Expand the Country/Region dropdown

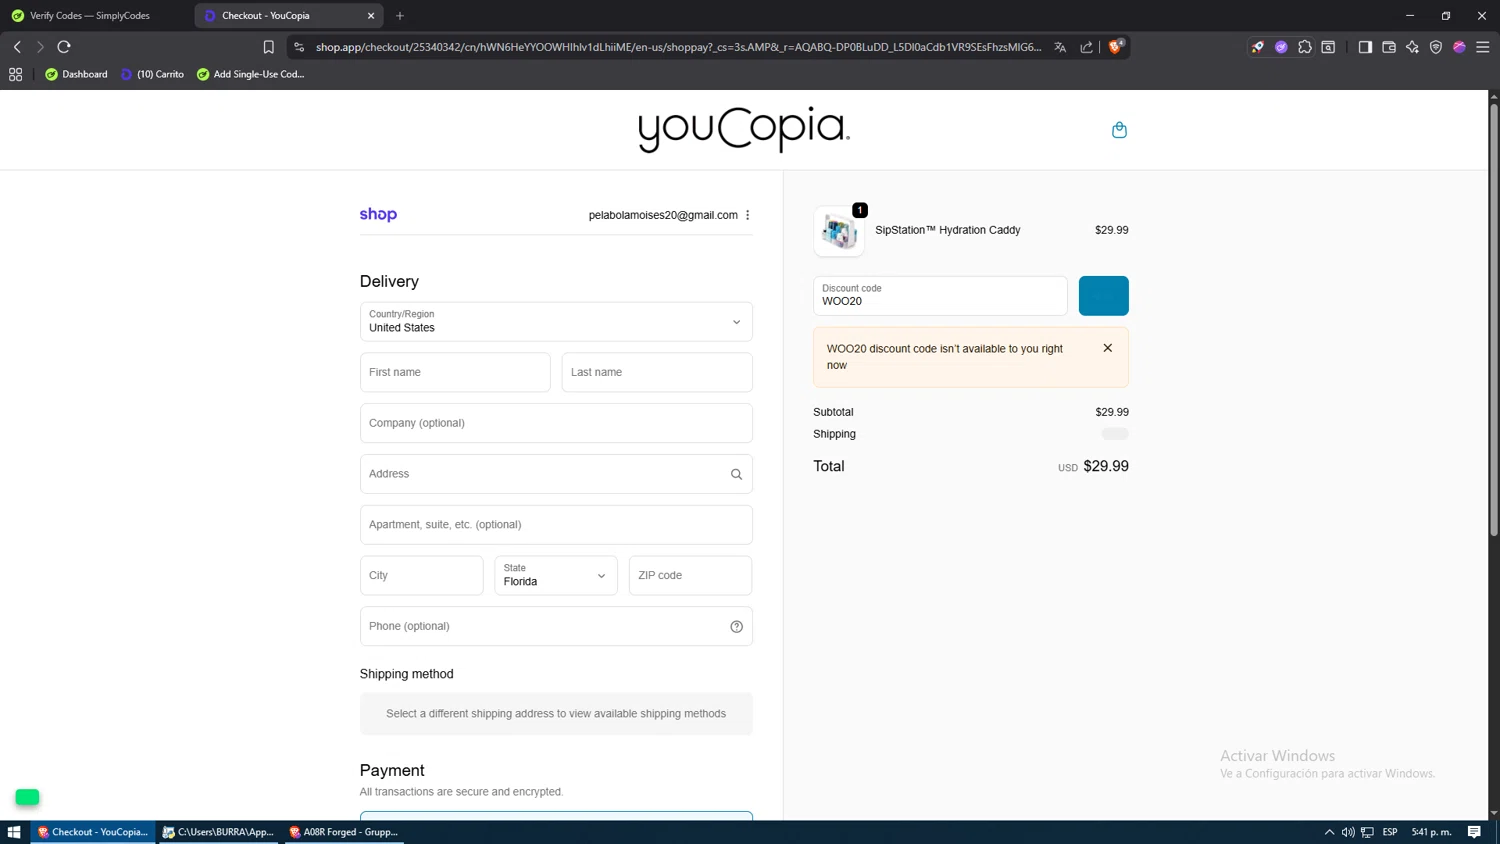coord(556,322)
